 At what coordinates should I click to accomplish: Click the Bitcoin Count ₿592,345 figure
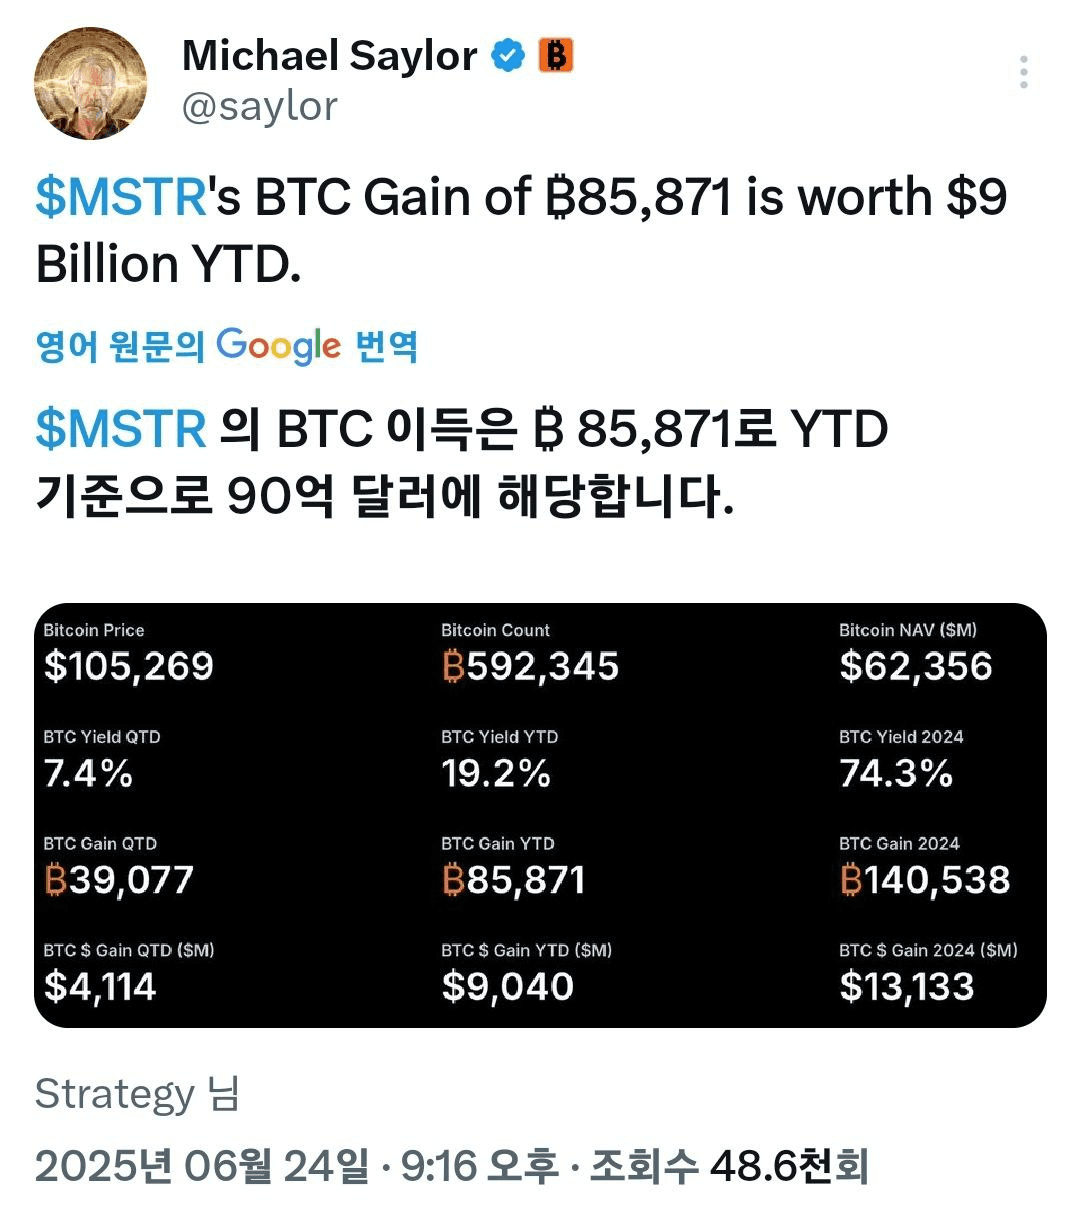[530, 667]
